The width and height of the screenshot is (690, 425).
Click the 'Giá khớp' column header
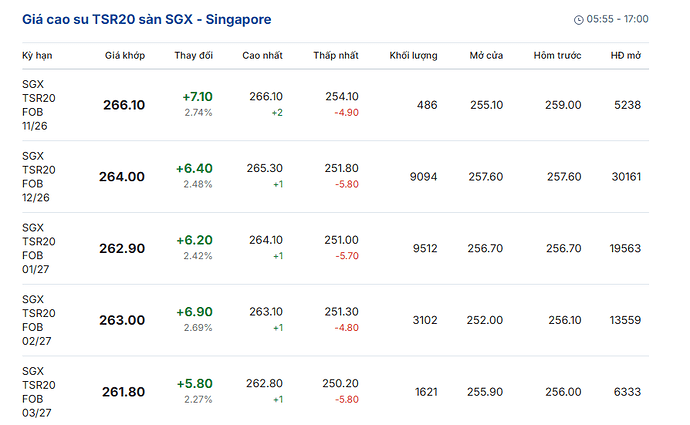[x=125, y=55]
